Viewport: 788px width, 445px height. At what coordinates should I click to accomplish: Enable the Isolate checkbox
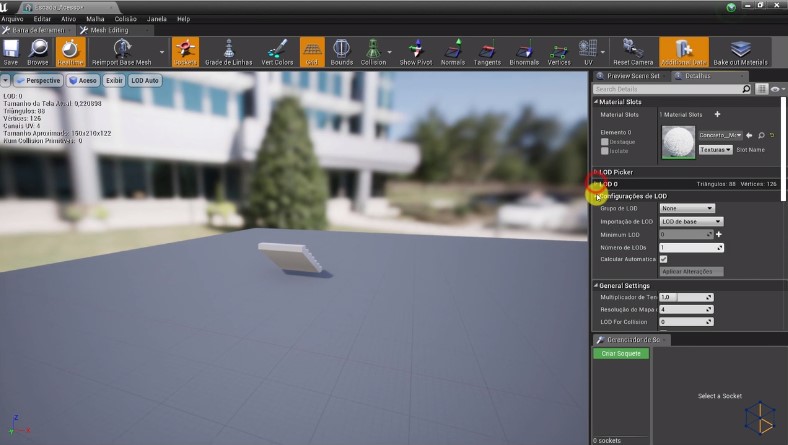605,151
